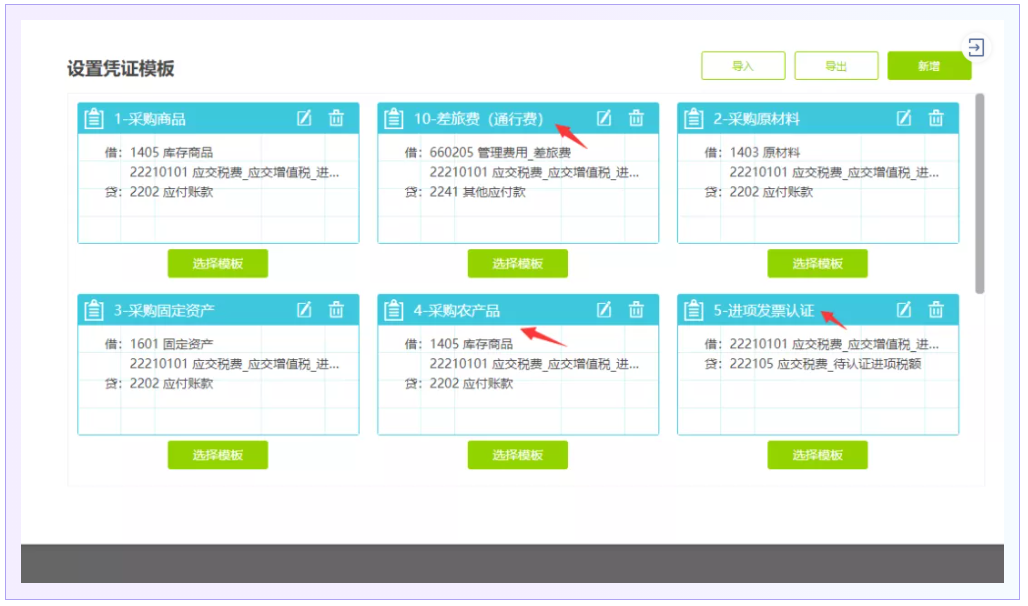Delete the 3-采购固定资产 template
Image resolution: width=1028 pixels, height=606 pixels.
336,310
